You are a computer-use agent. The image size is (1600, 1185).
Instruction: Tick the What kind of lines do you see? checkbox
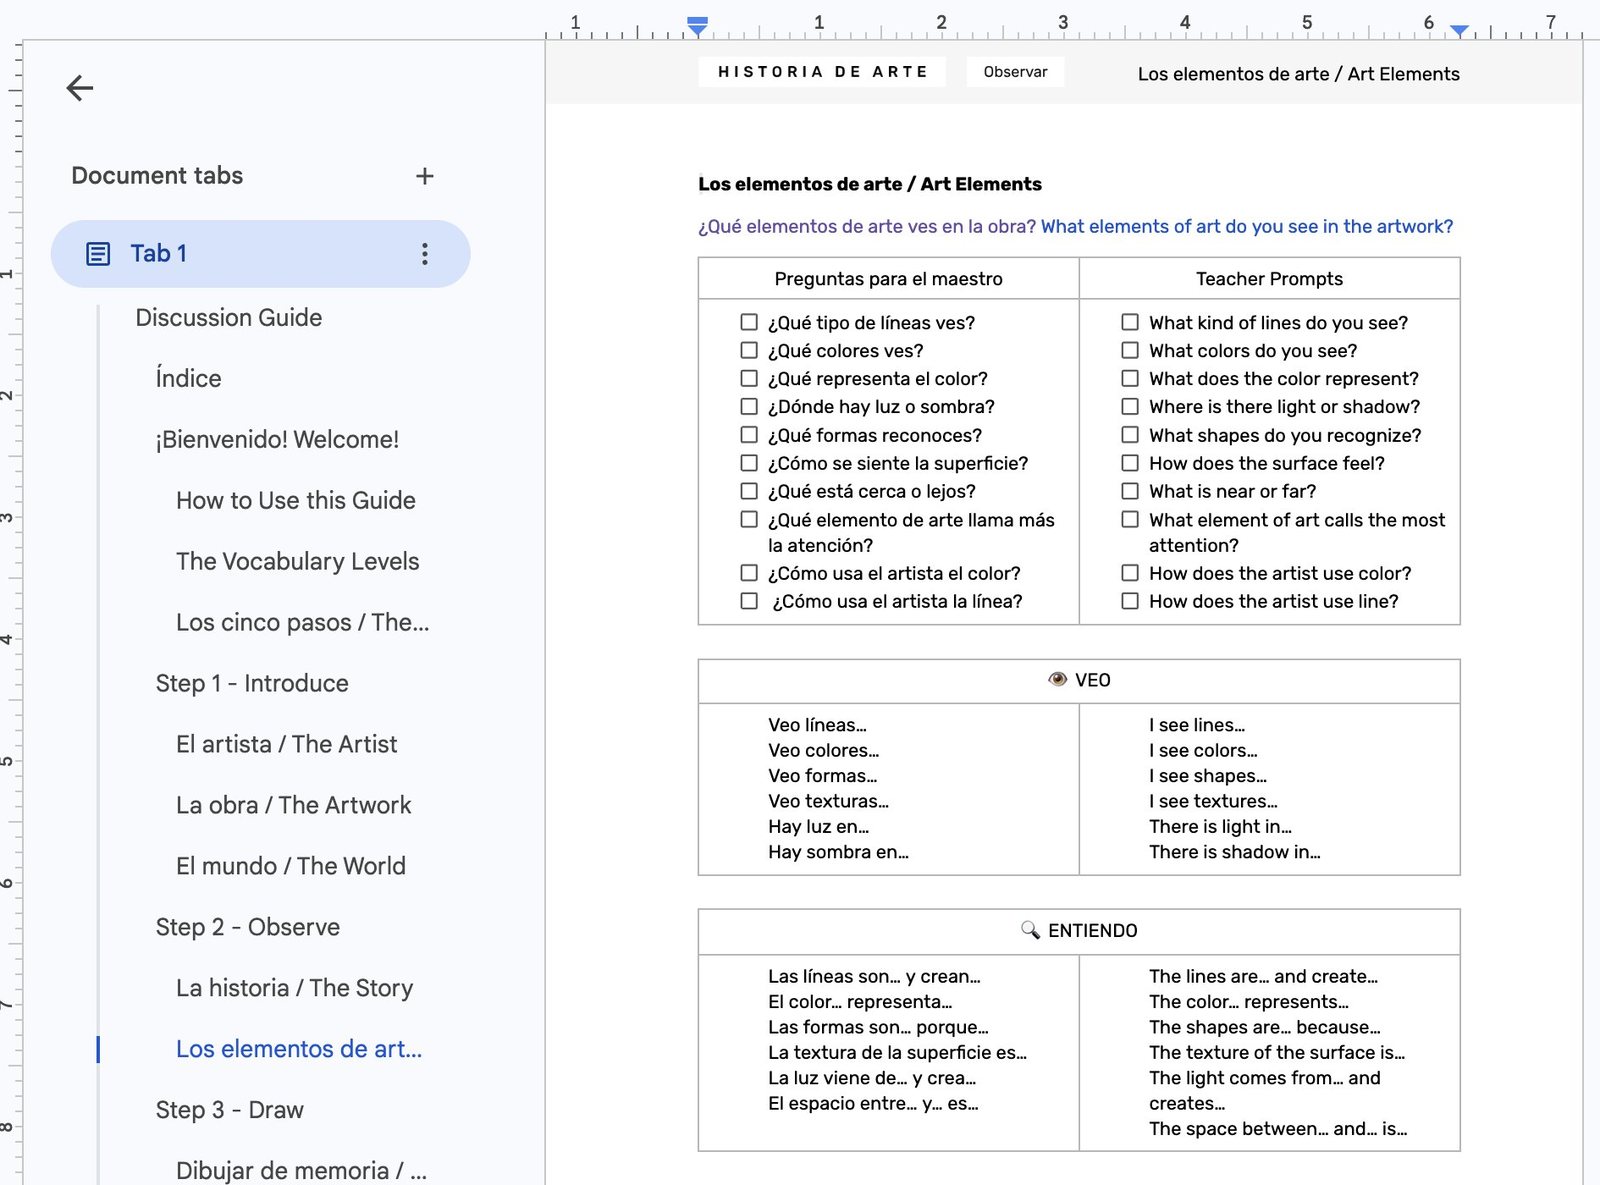click(x=1130, y=322)
